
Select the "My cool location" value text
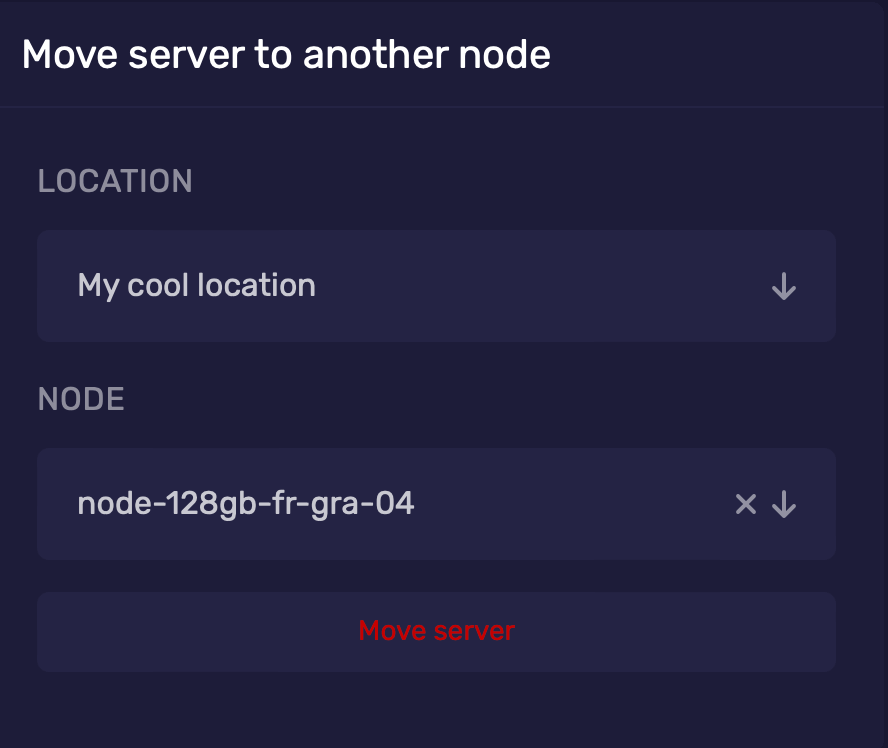coord(197,286)
